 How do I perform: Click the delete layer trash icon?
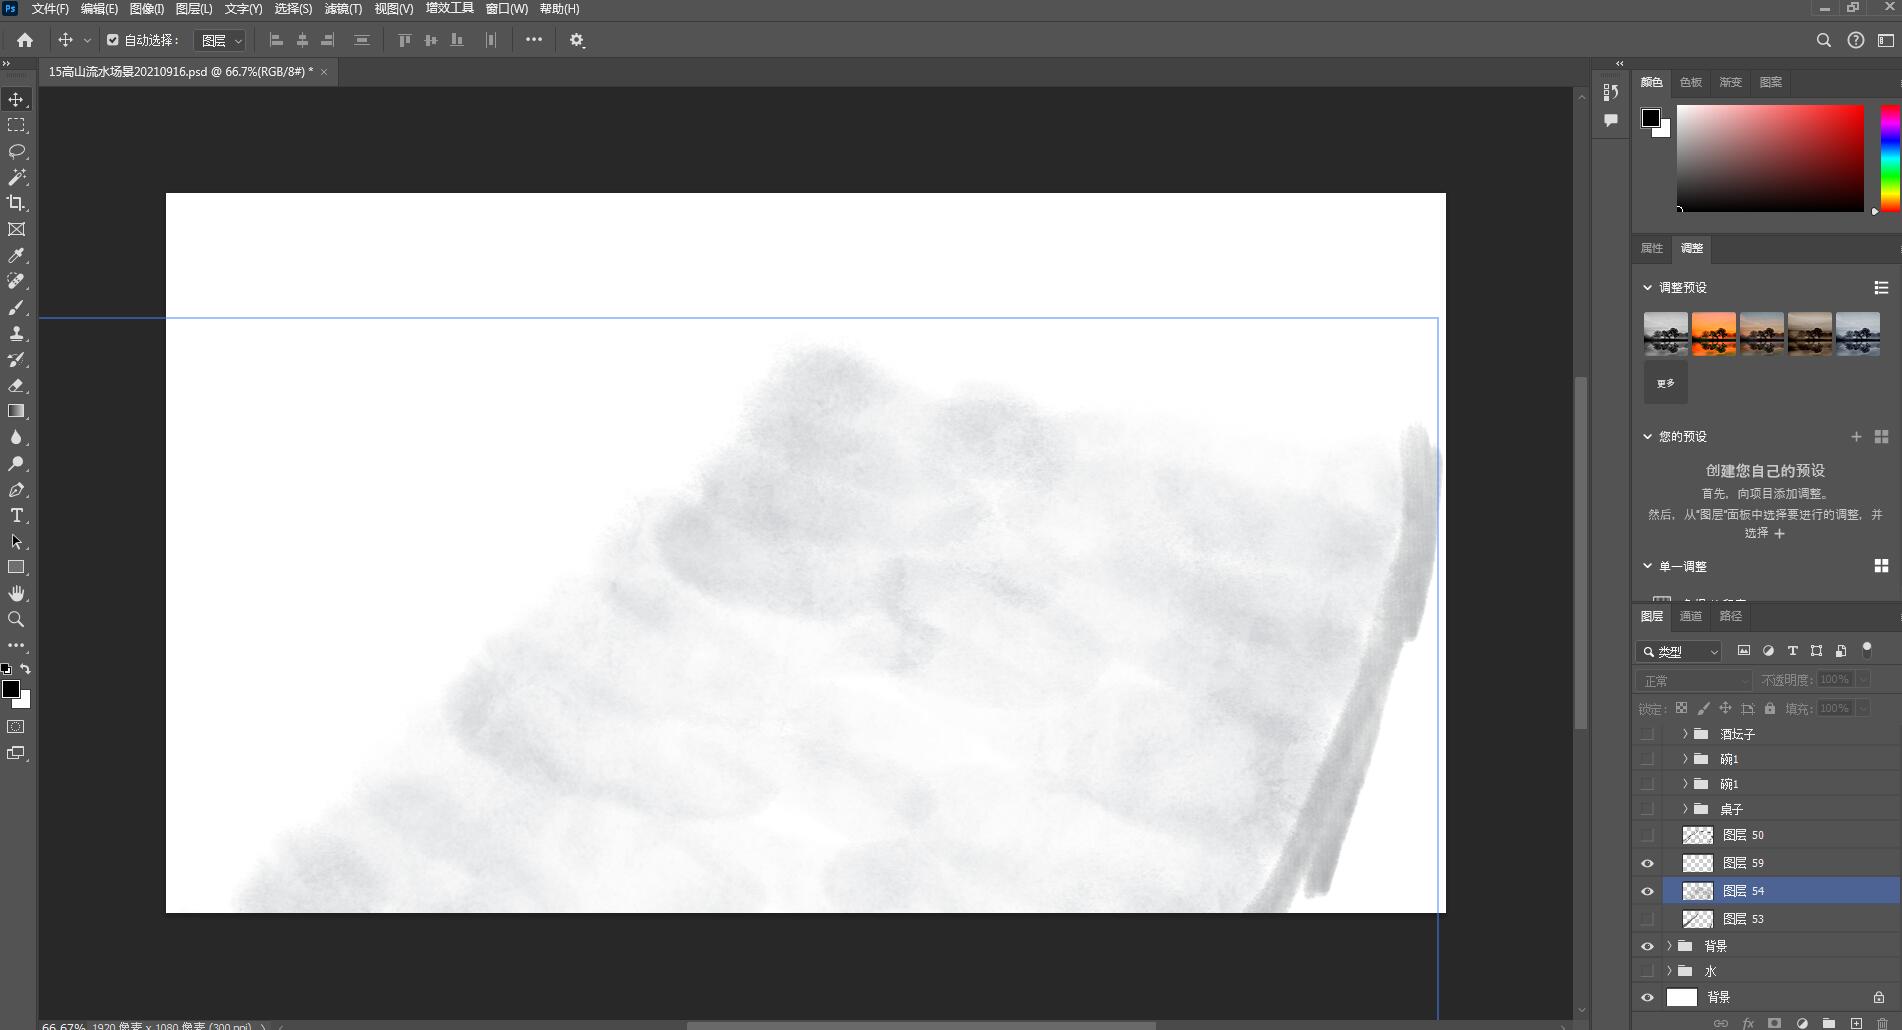pyautogui.click(x=1883, y=1023)
